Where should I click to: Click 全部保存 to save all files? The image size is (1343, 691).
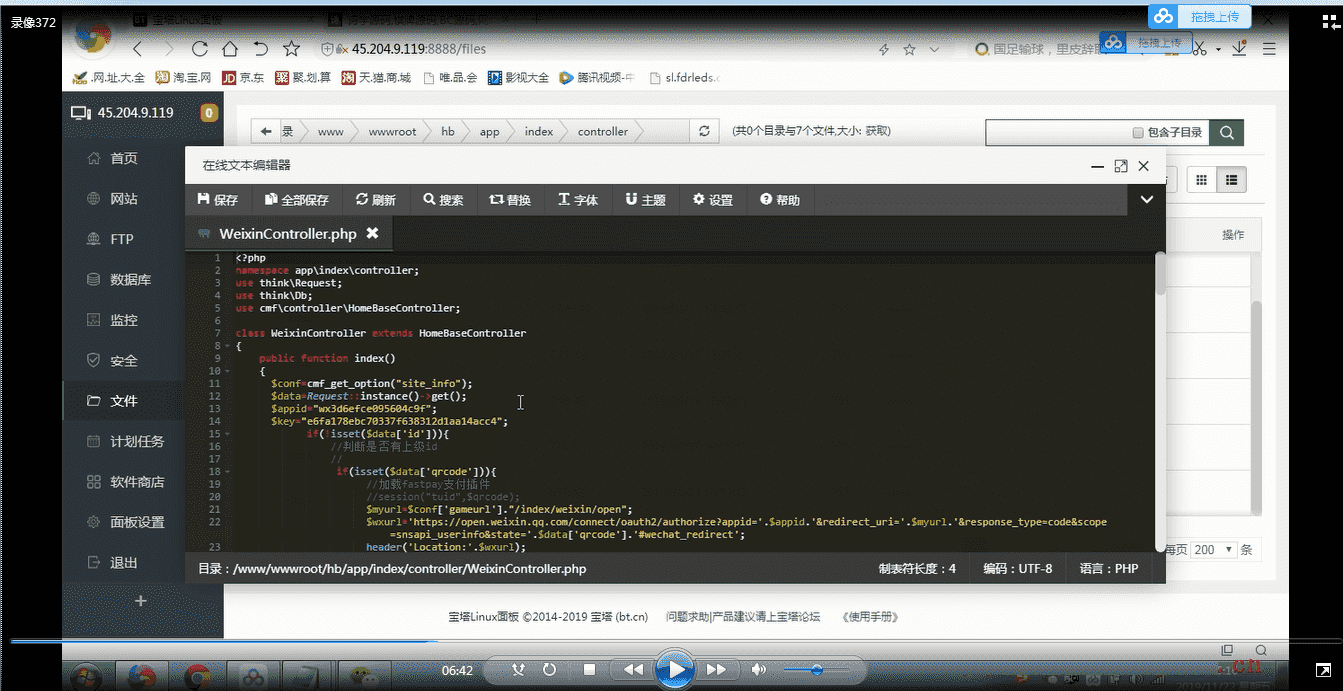tap(296, 200)
